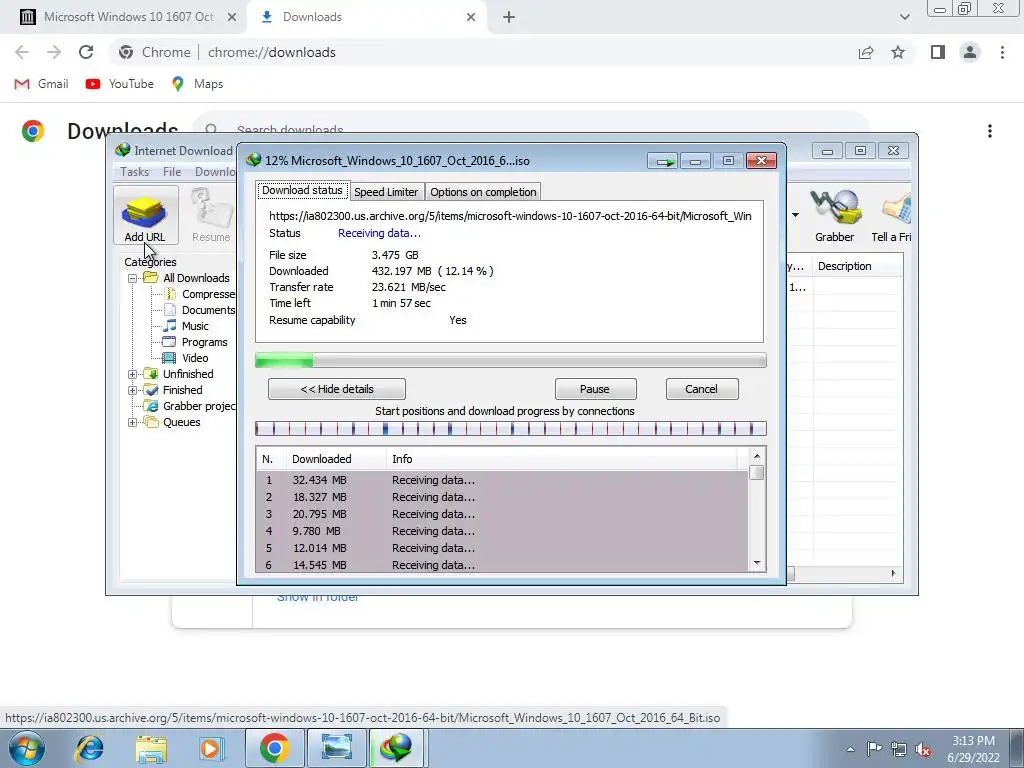Click the IDM list horizontal scroll right arrow

pos(893,573)
